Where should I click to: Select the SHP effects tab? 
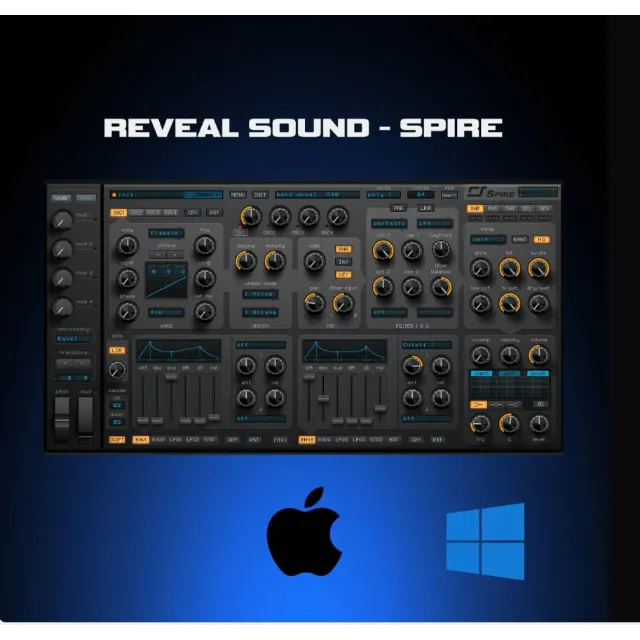click(475, 209)
